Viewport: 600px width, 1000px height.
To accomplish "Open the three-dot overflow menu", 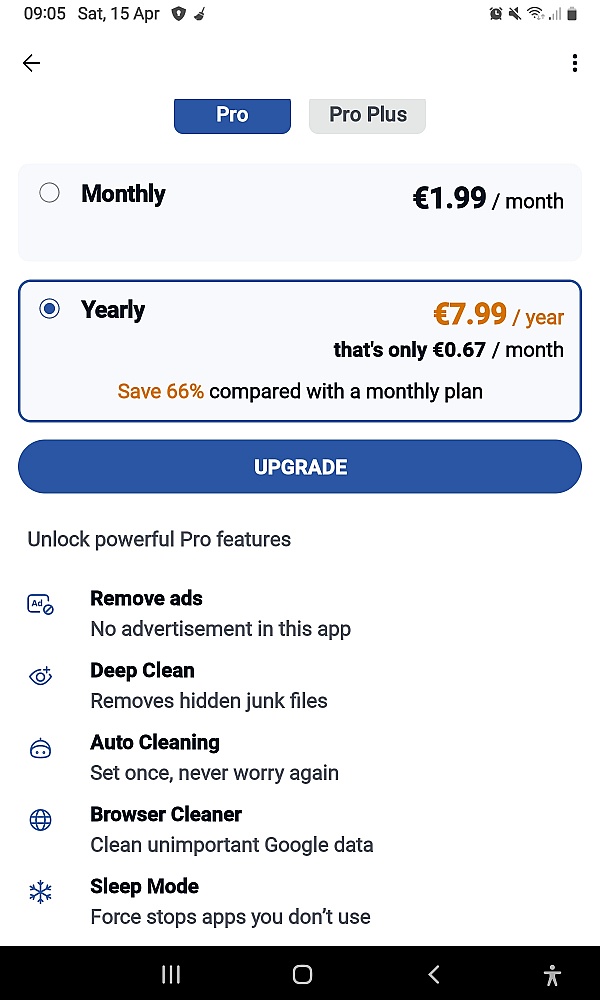I will tap(574, 62).
